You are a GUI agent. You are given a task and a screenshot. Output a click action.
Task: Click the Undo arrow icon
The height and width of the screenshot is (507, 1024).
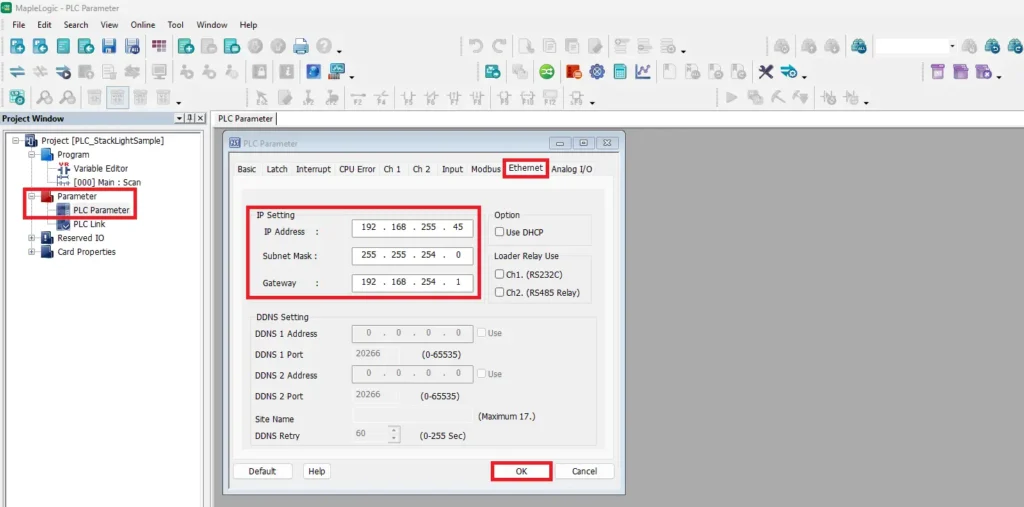(476, 46)
